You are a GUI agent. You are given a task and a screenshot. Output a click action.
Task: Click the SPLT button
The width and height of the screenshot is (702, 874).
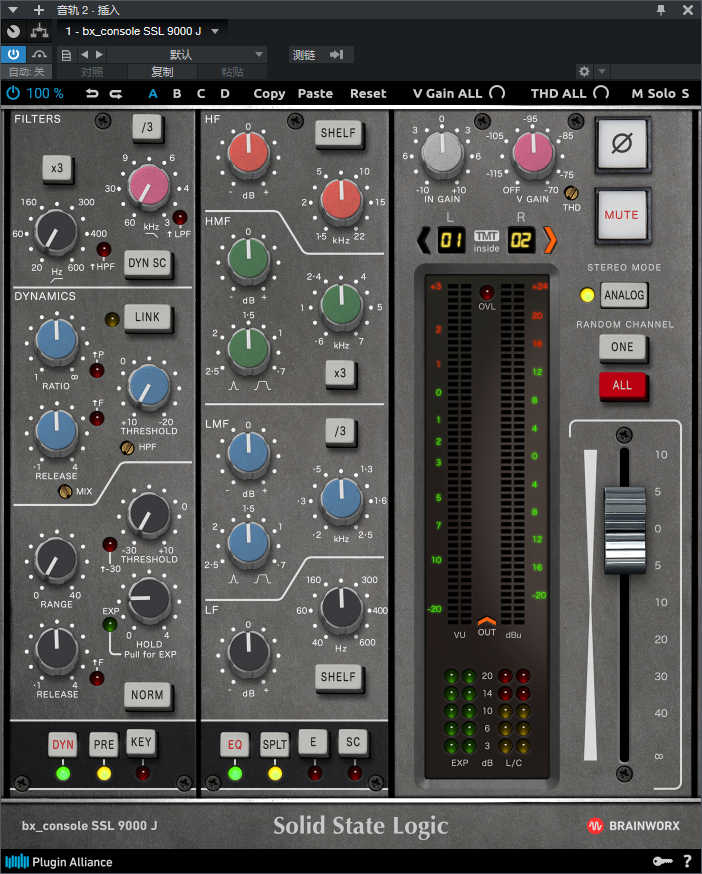click(x=275, y=744)
